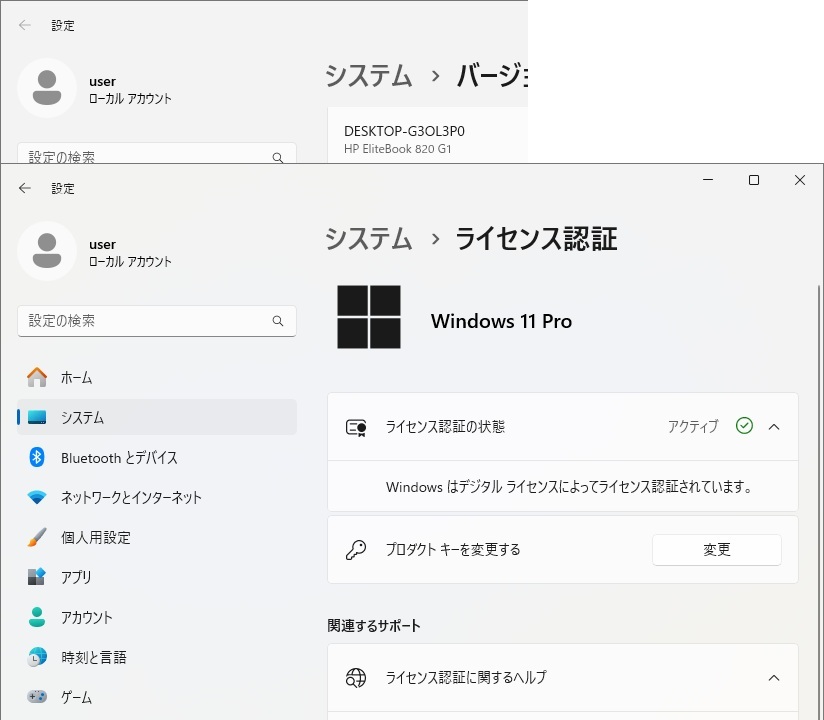Click DESKTOP-G3OL3P0 device name
The height and width of the screenshot is (720, 824).
click(x=404, y=131)
